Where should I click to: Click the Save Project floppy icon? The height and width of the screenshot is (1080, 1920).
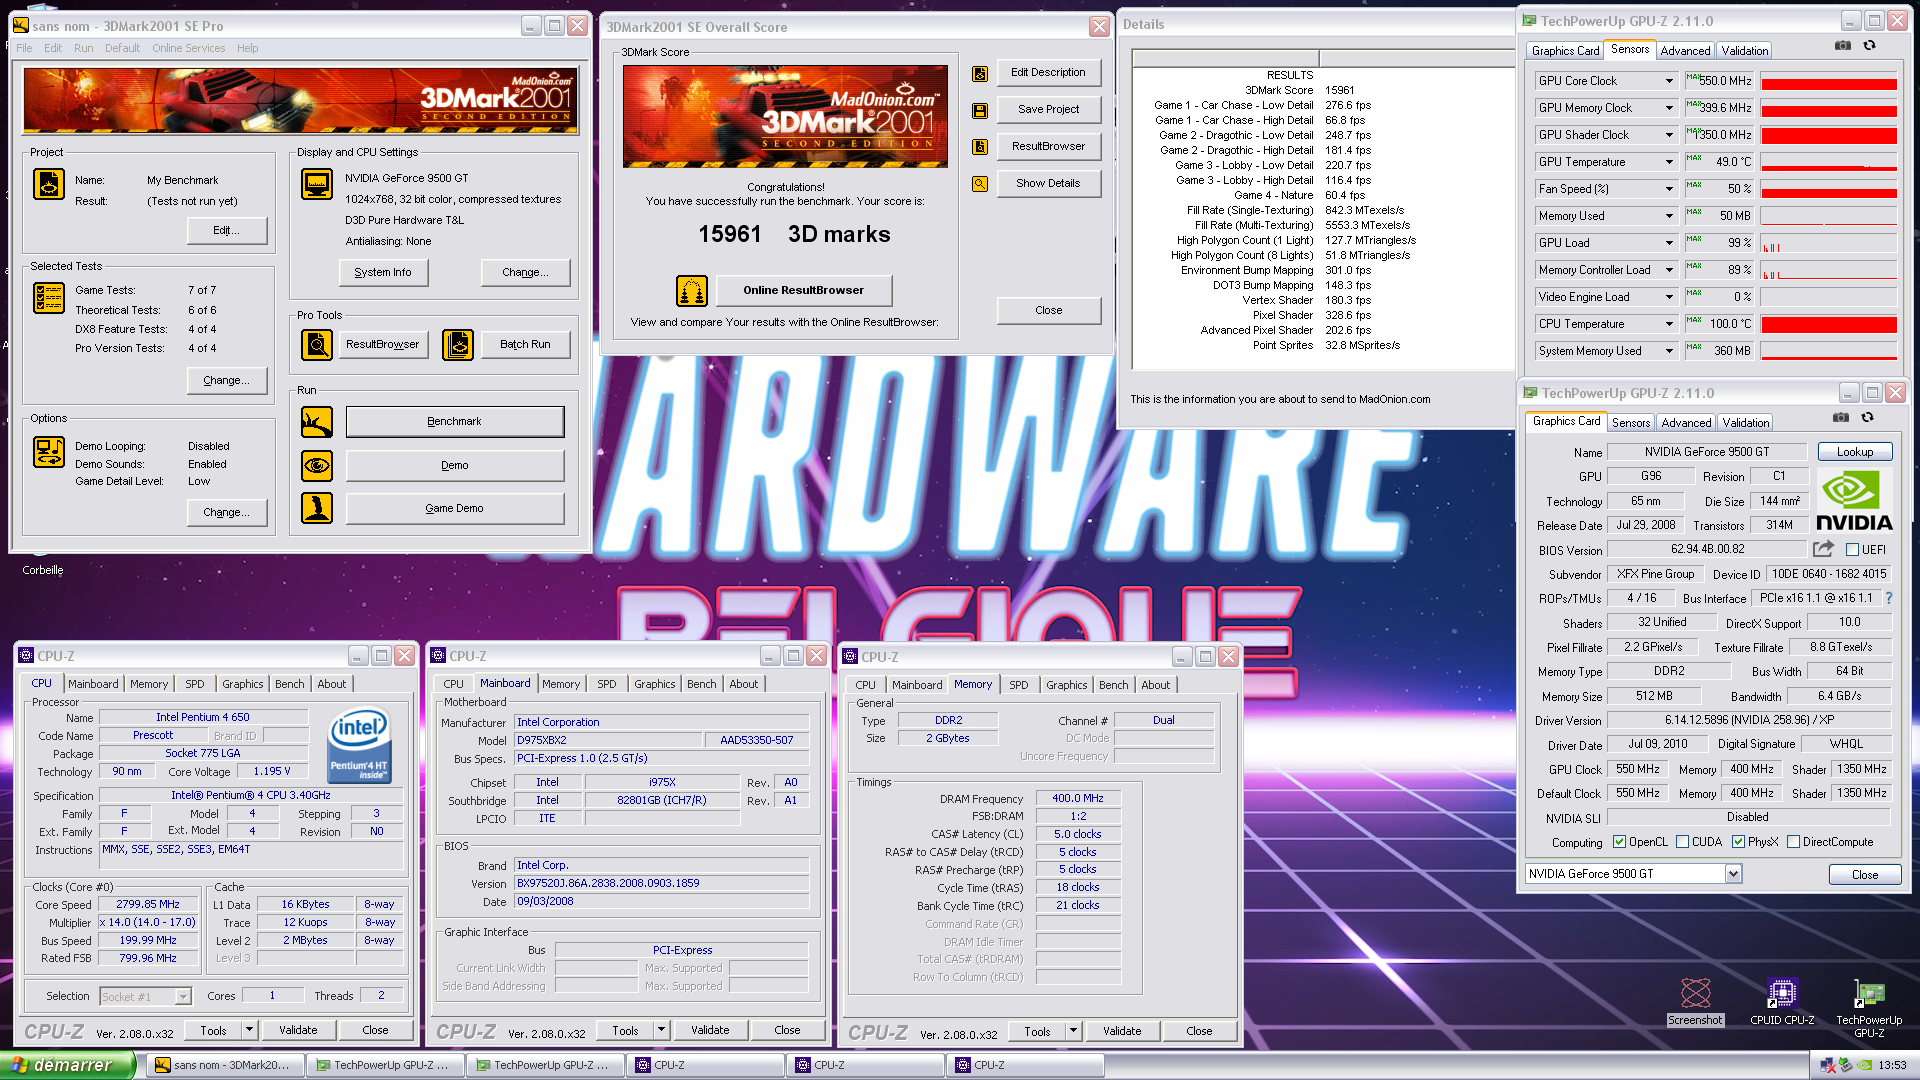(x=980, y=110)
